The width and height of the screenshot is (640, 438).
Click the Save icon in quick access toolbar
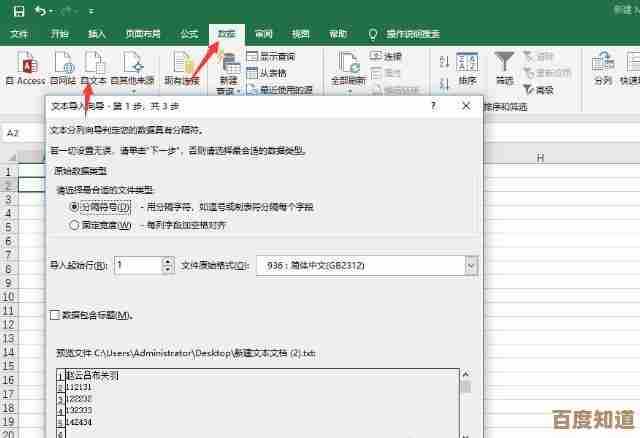pyautogui.click(x=19, y=11)
